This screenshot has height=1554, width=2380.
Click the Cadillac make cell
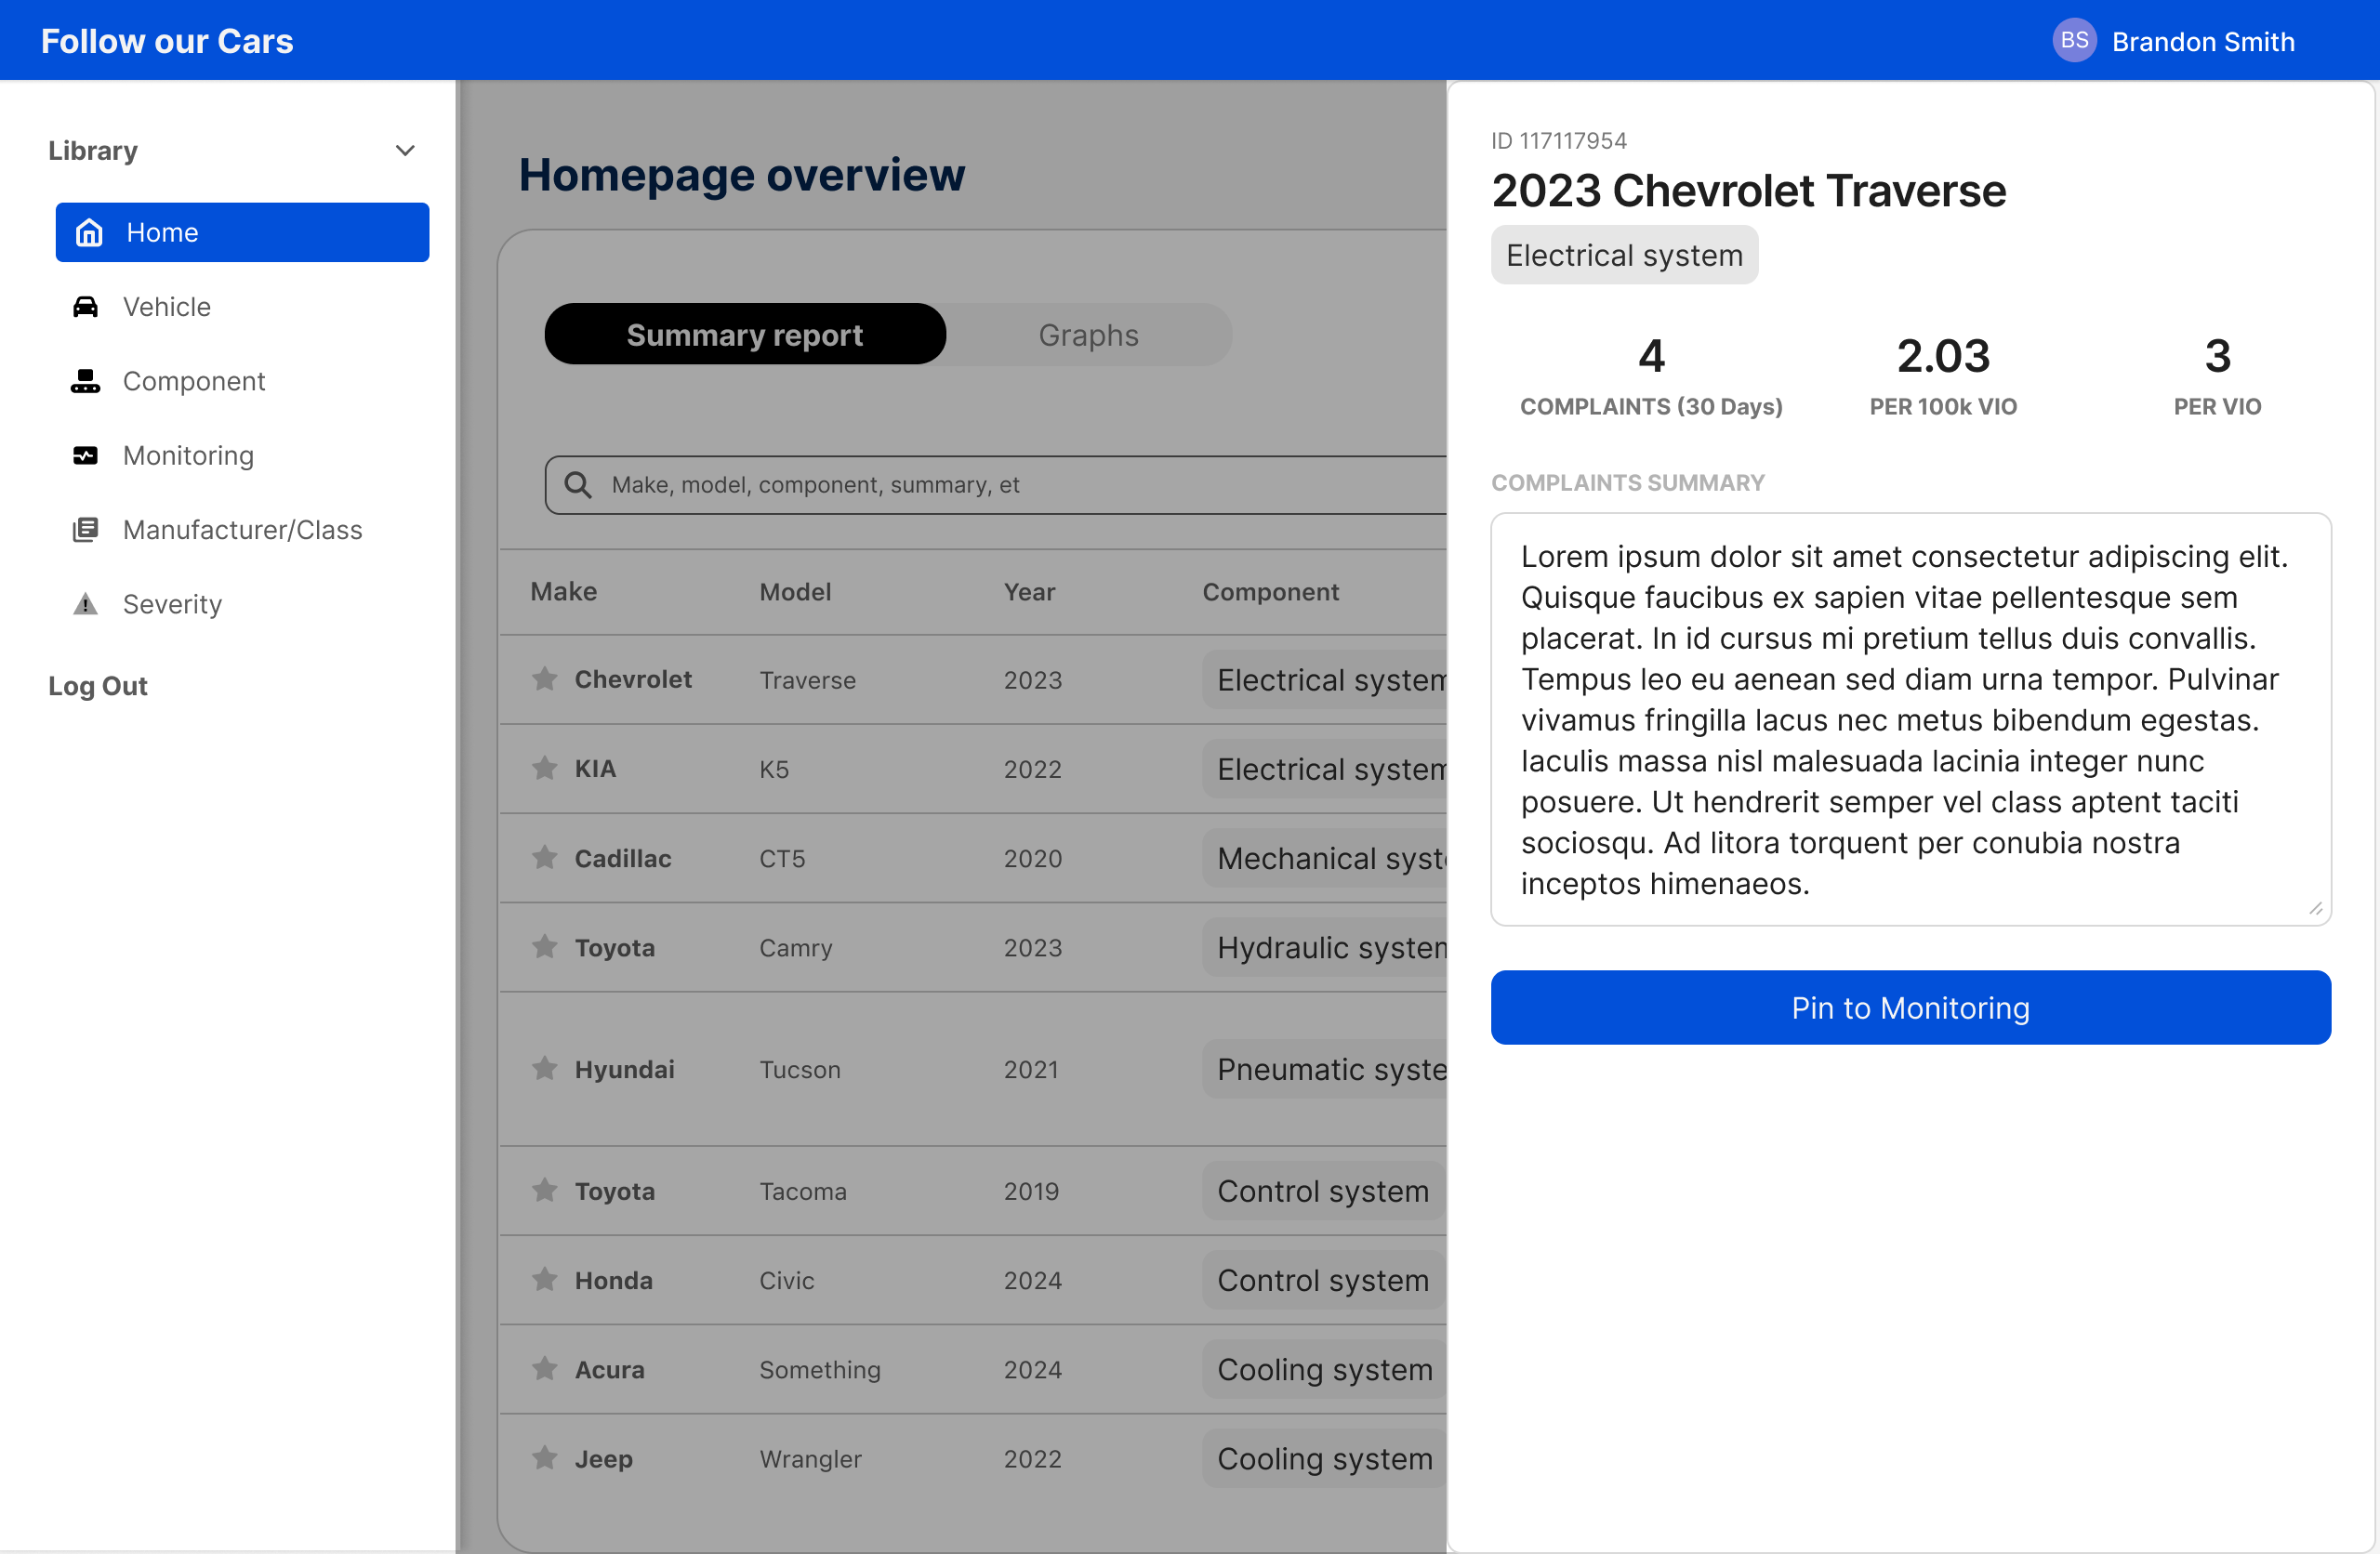pos(622,858)
